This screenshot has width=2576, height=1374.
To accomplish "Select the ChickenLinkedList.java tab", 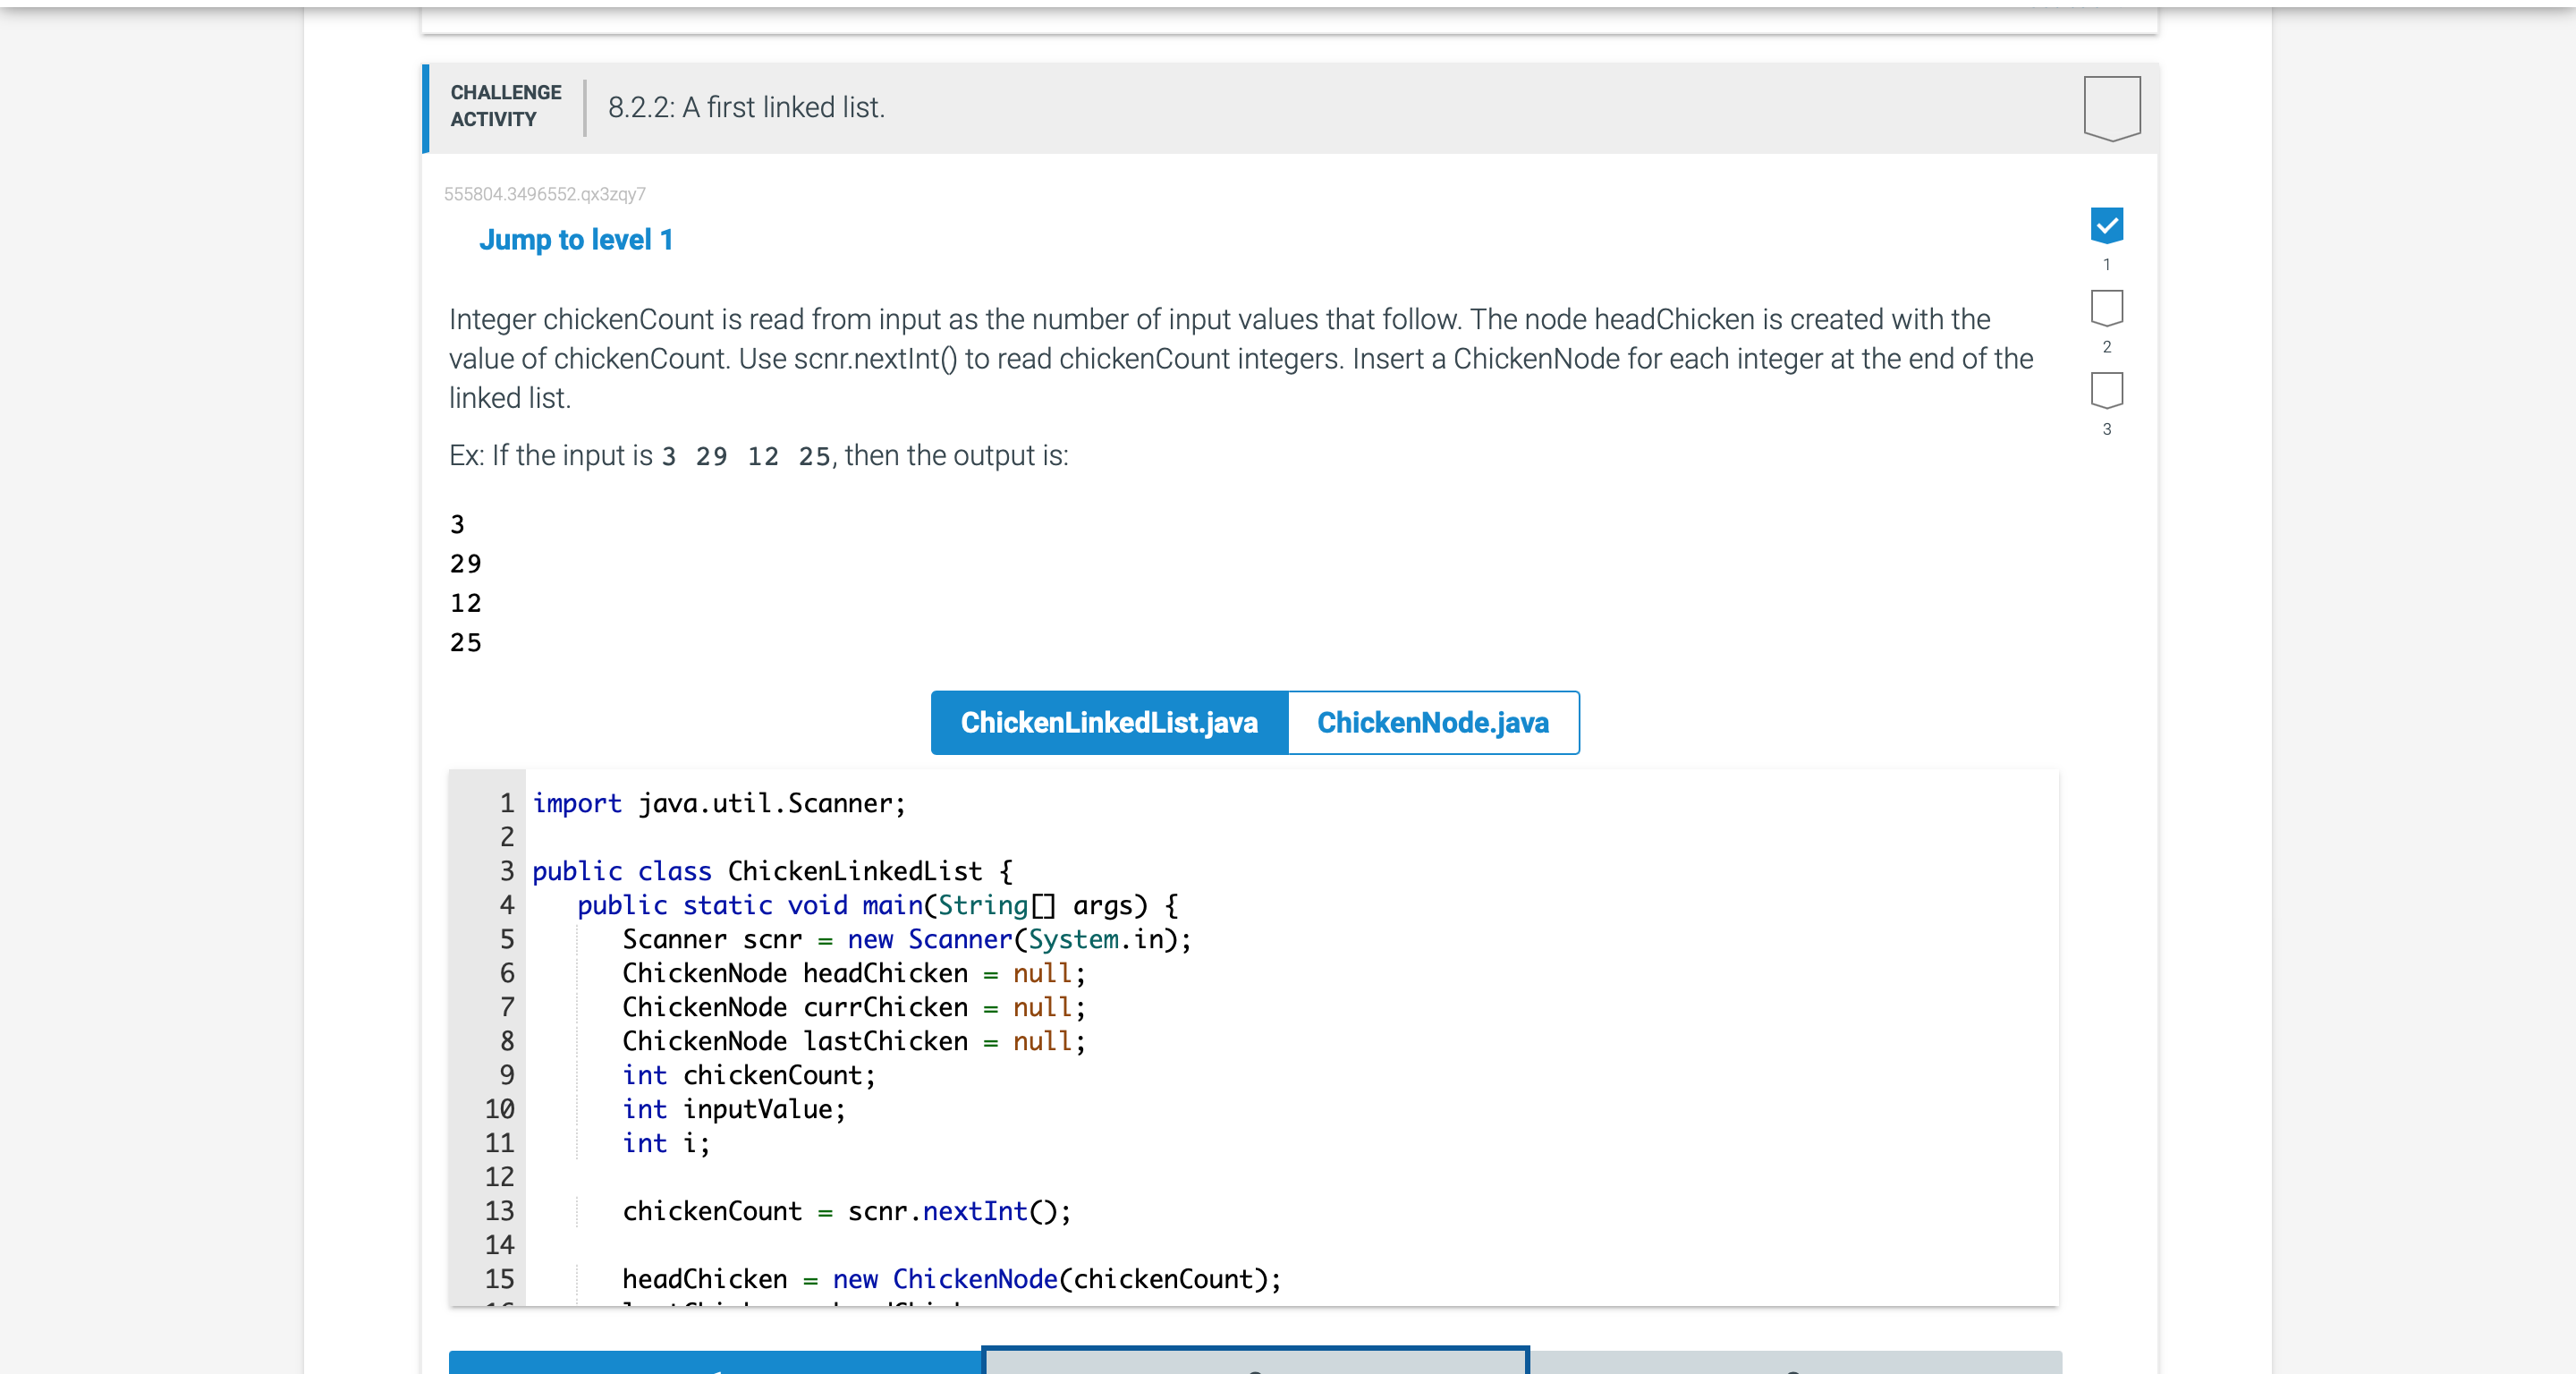I will [1108, 722].
